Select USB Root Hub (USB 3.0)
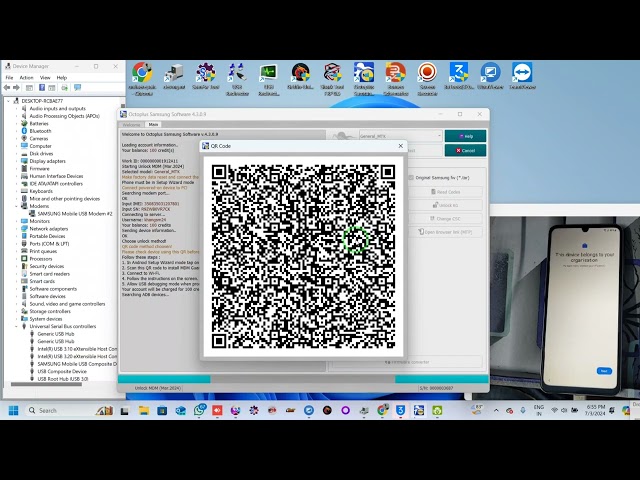The height and width of the screenshot is (480, 640). point(62,379)
